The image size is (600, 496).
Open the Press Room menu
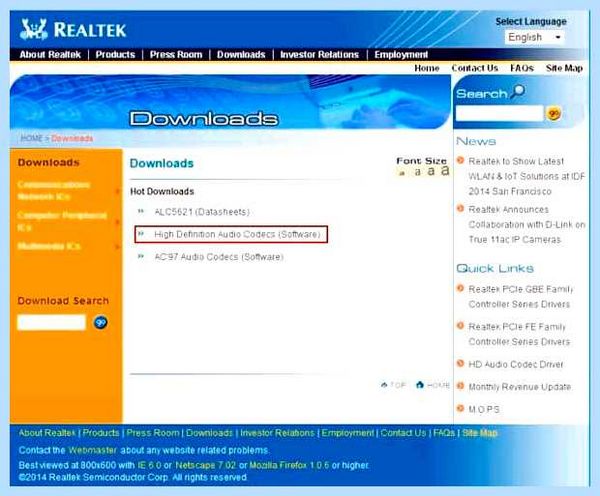point(176,55)
